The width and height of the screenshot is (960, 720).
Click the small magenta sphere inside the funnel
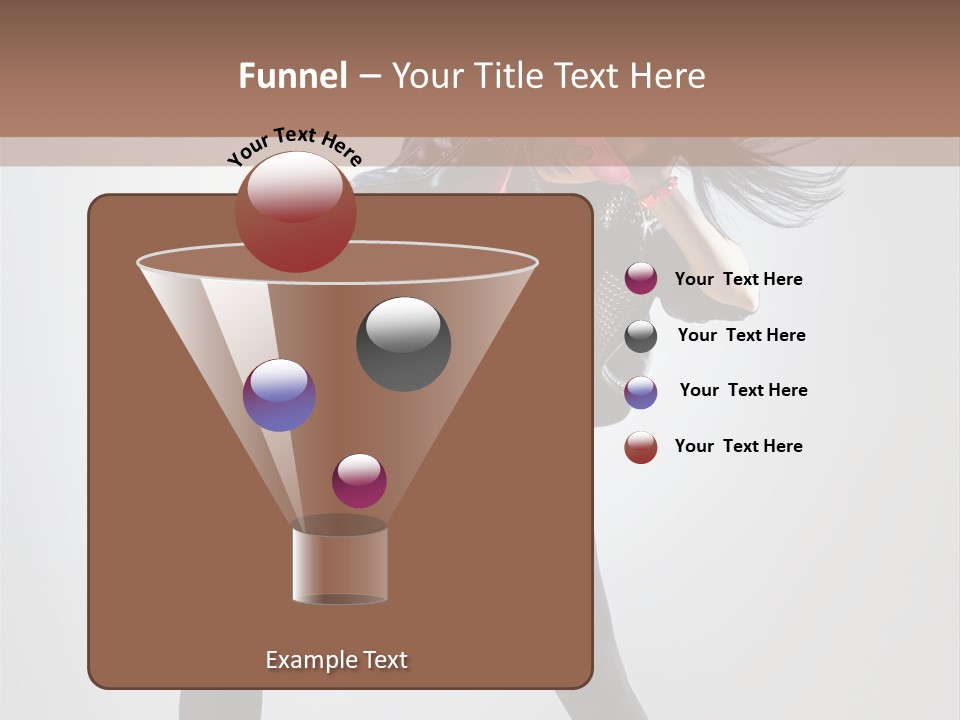pos(359,480)
